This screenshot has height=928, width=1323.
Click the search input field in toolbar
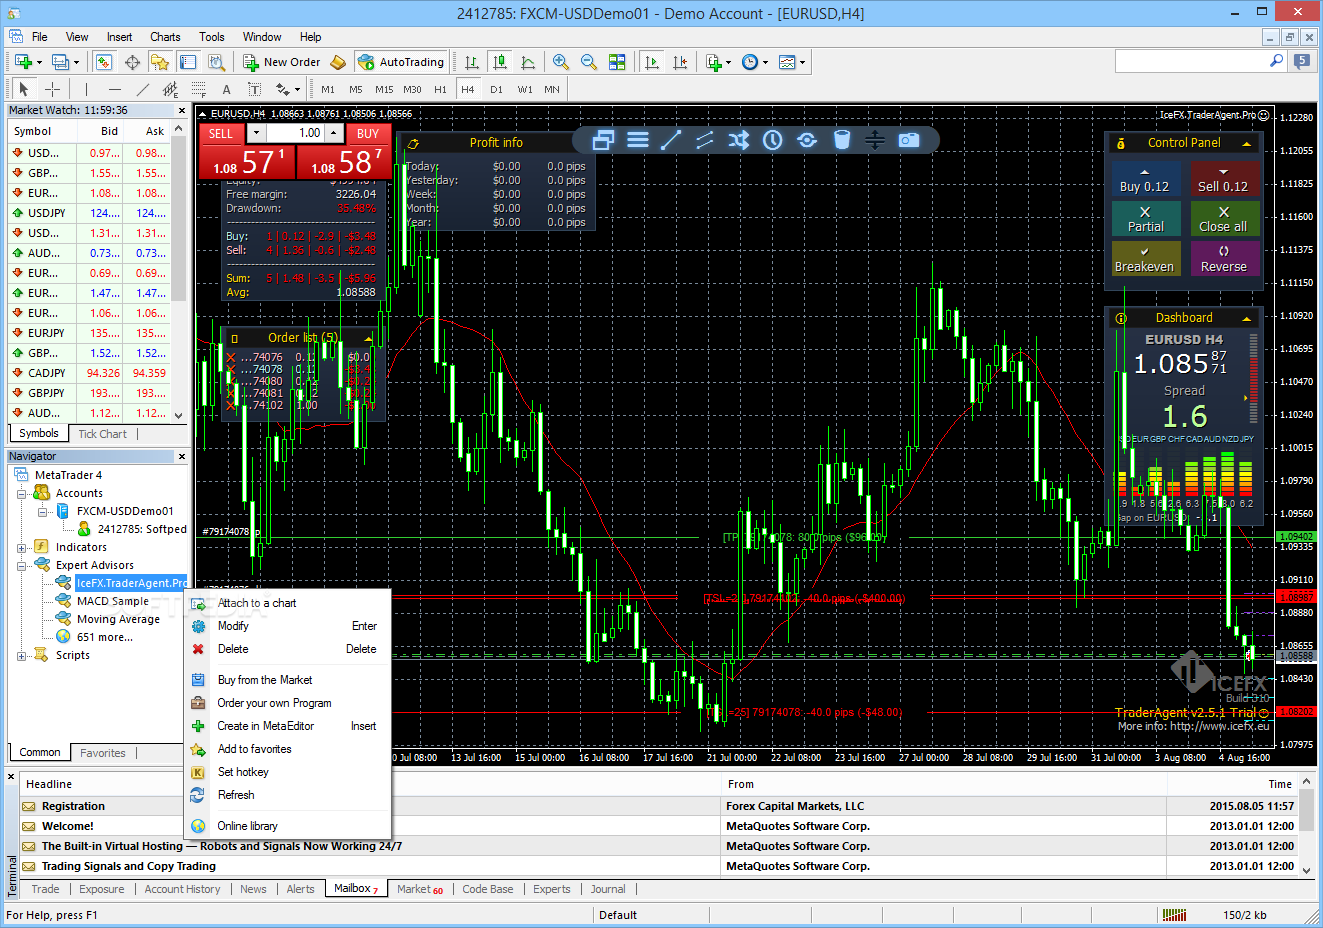click(x=1191, y=61)
